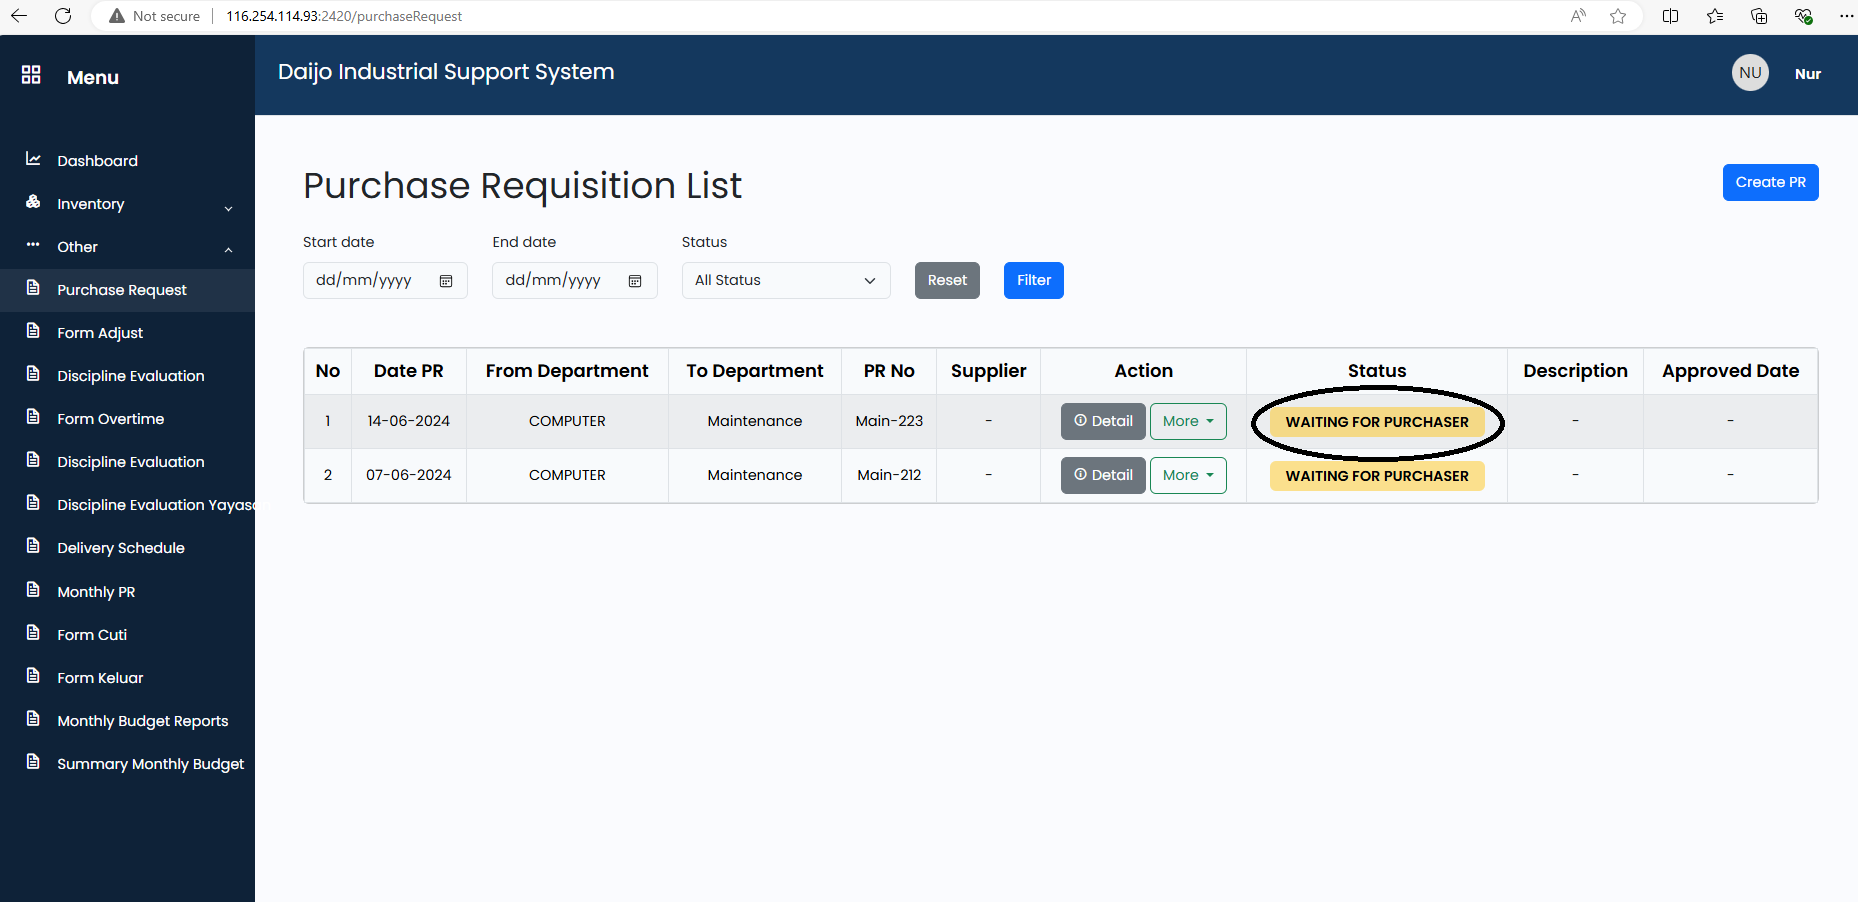This screenshot has height=902, width=1858.
Task: Go to Form Overtime menu item
Action: point(110,419)
